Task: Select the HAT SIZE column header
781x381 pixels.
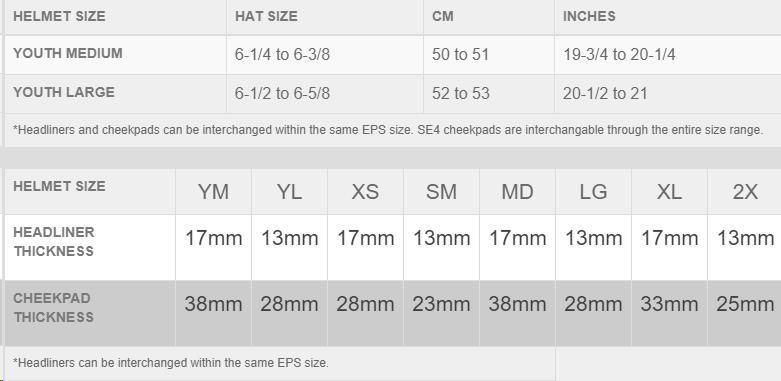Action: (x=266, y=16)
